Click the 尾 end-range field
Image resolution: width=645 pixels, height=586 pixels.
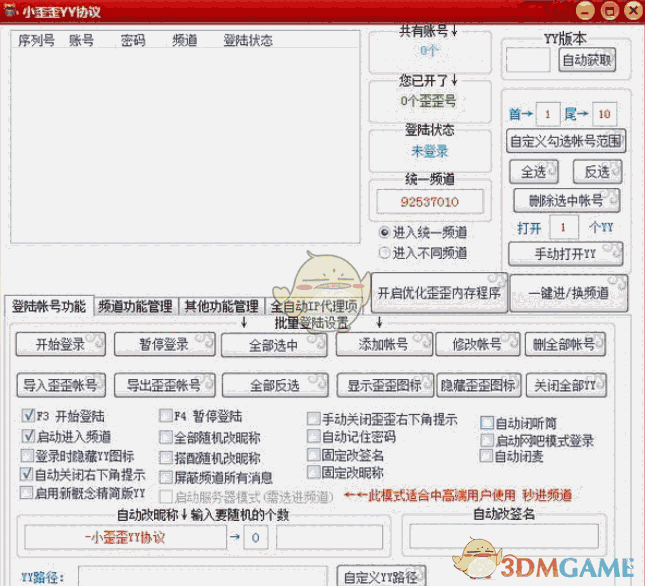coord(604,114)
